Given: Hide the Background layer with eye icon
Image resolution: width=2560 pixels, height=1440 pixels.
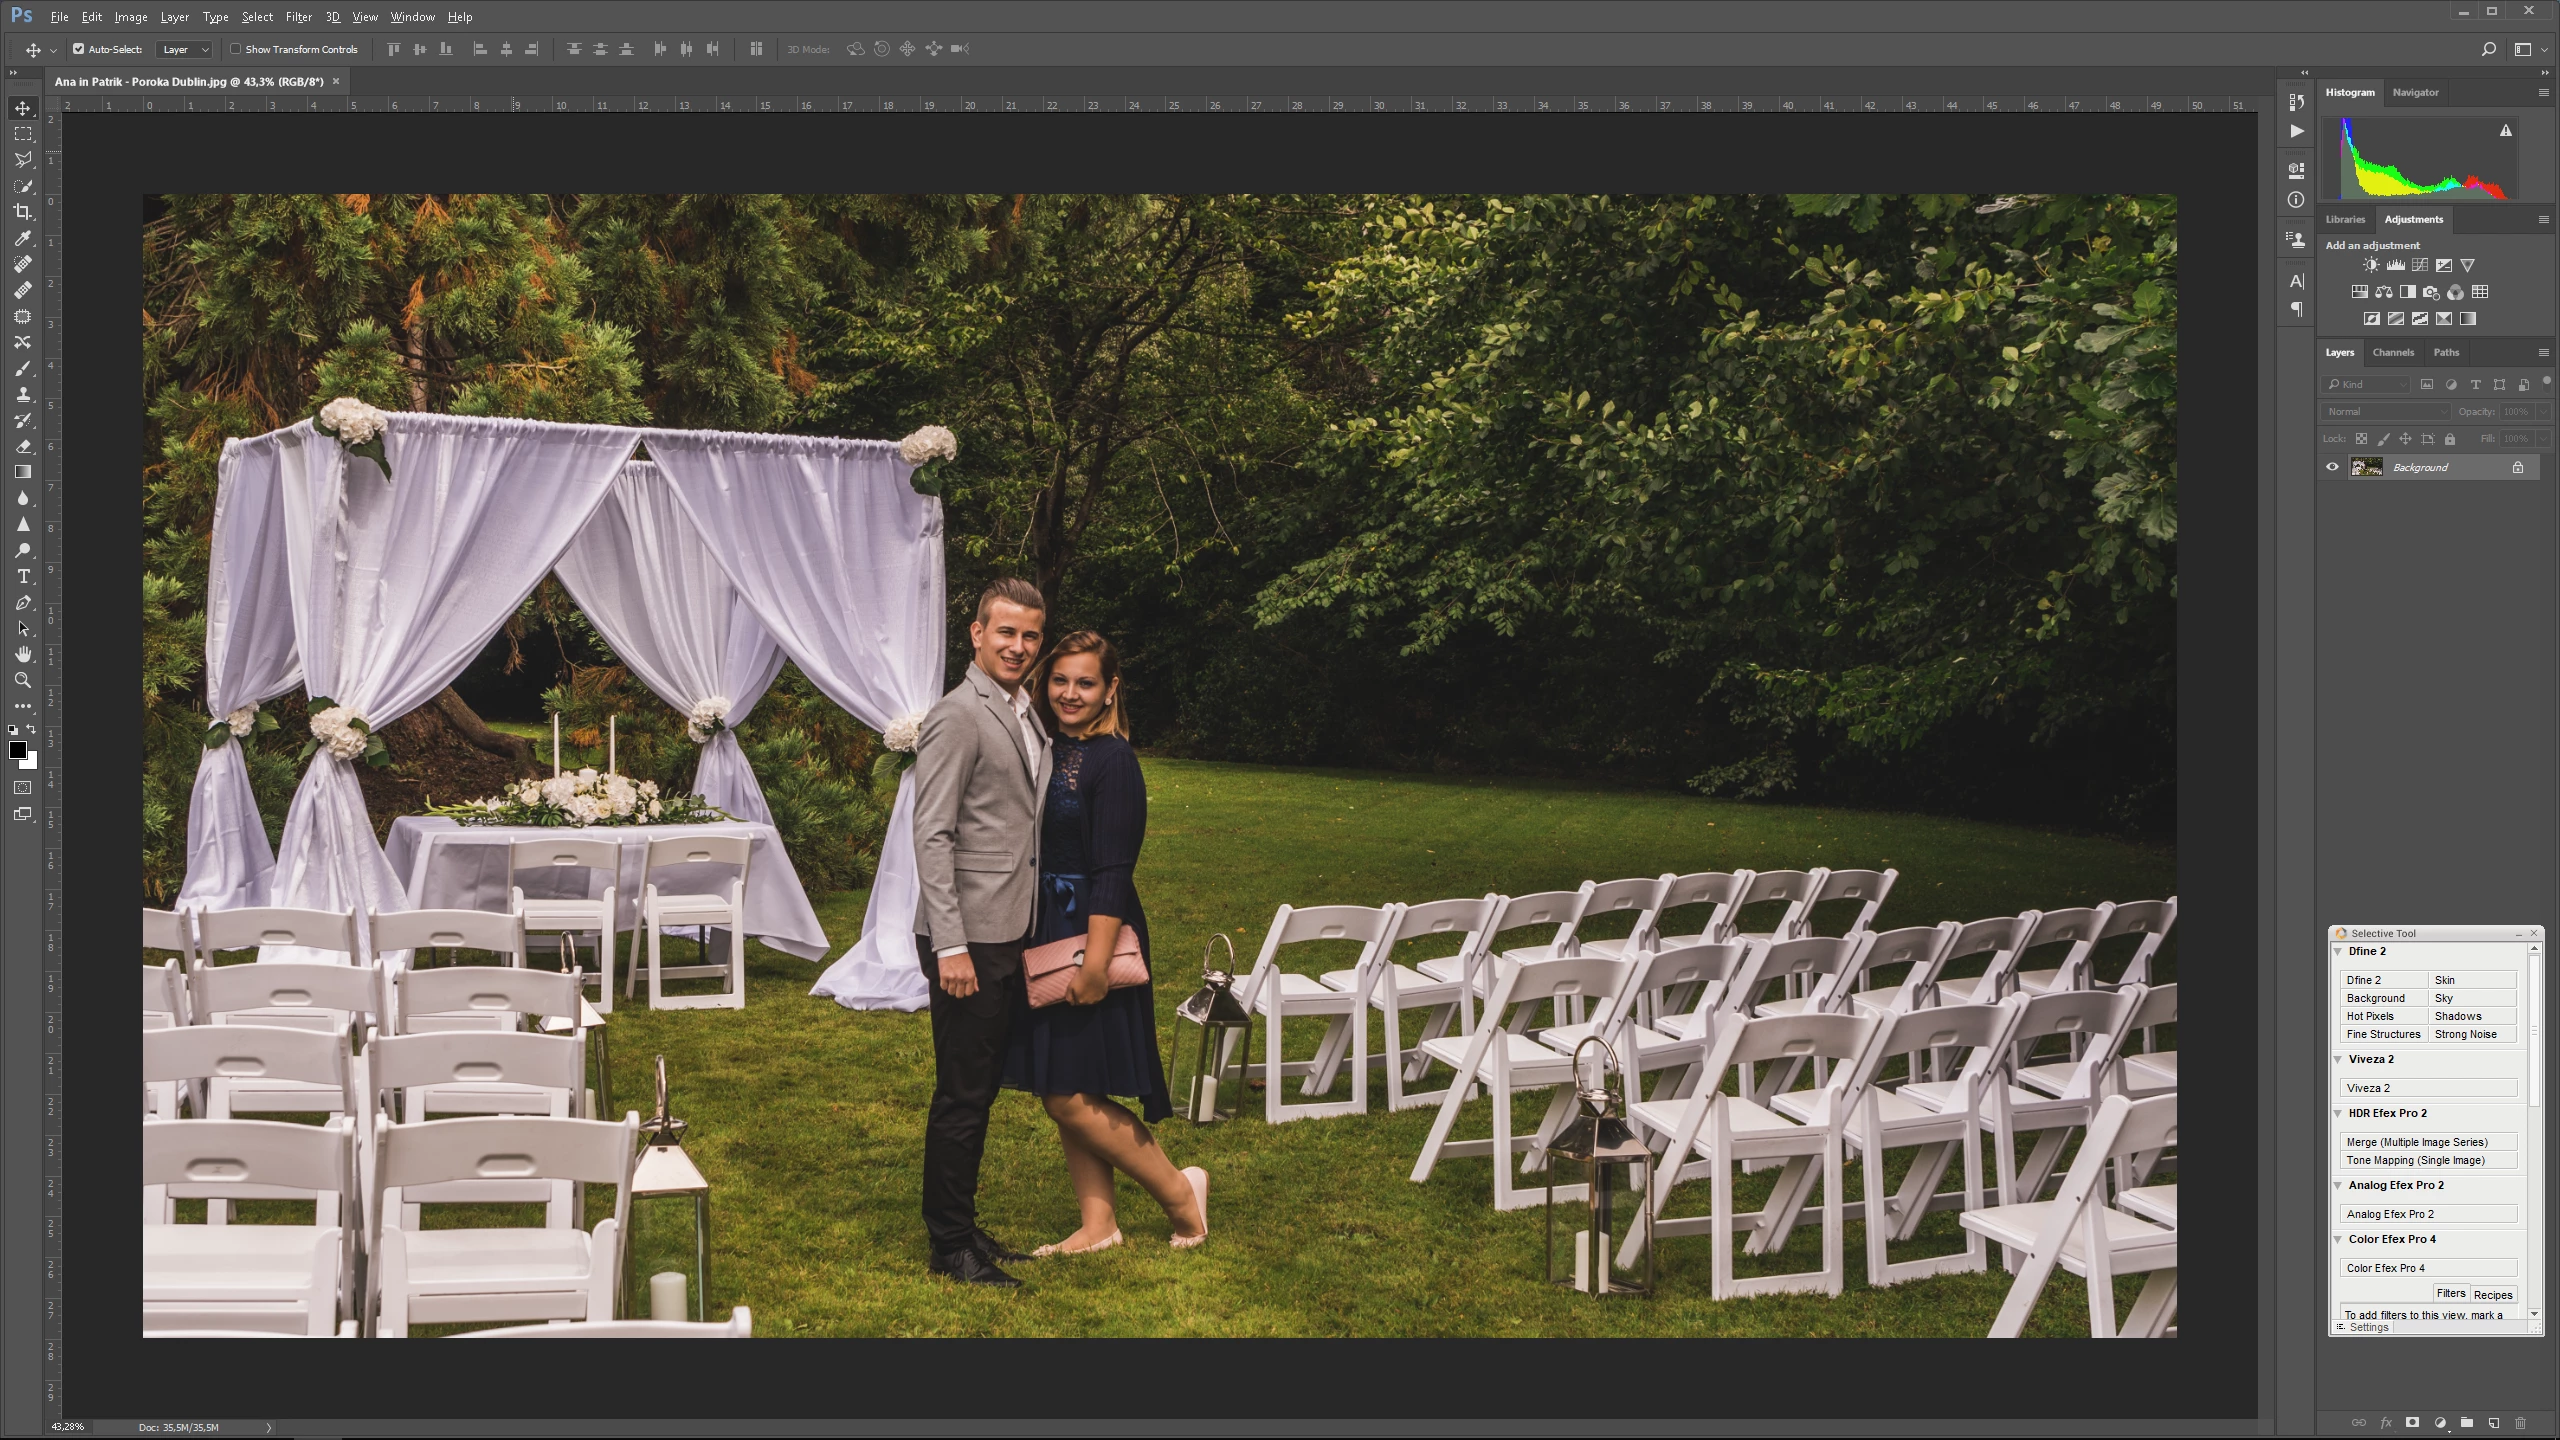Looking at the screenshot, I should (x=2333, y=467).
